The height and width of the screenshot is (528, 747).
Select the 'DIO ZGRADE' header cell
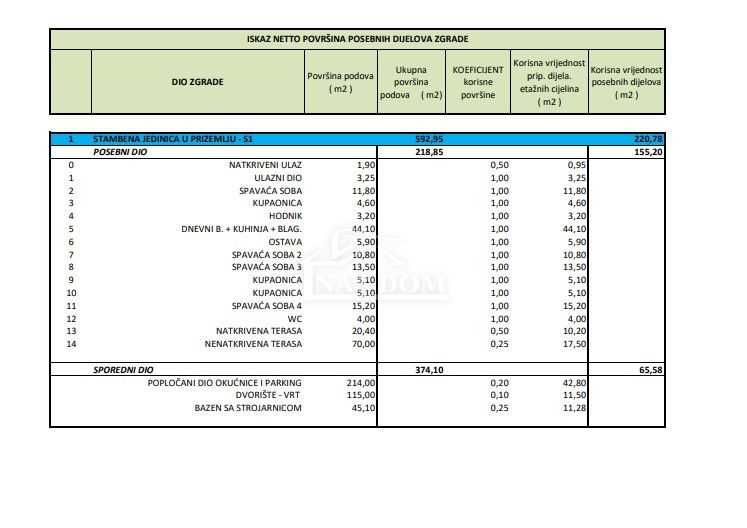click(197, 82)
